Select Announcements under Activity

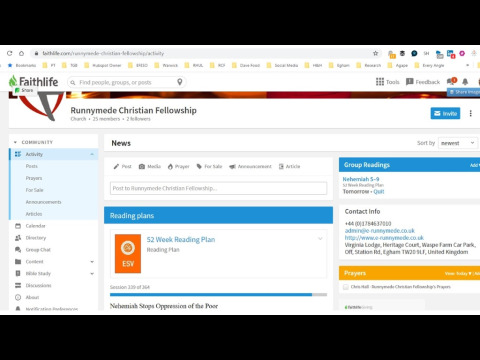[43, 202]
